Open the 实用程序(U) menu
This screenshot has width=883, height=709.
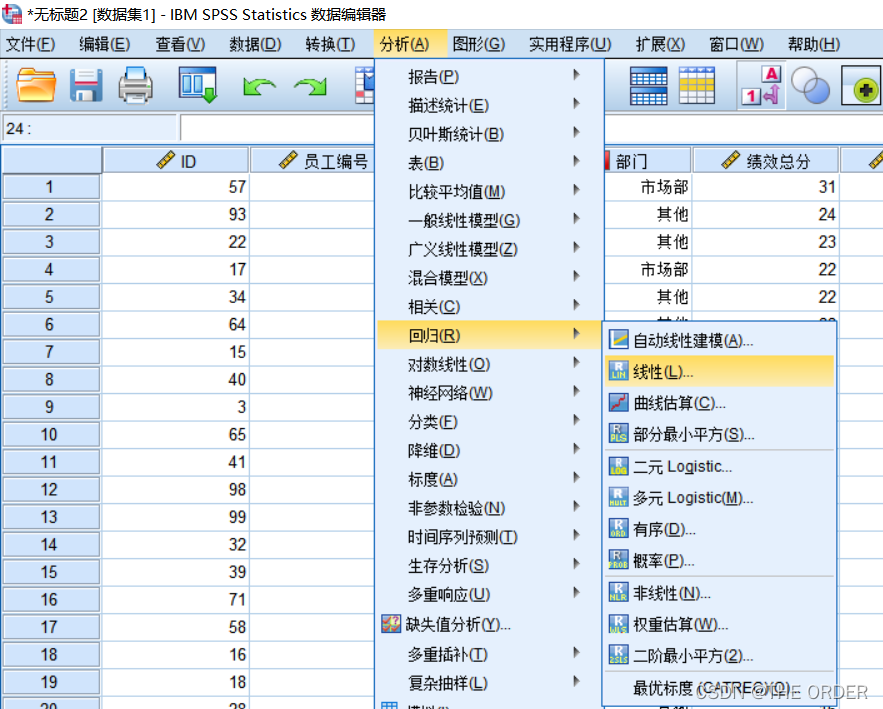pos(570,44)
